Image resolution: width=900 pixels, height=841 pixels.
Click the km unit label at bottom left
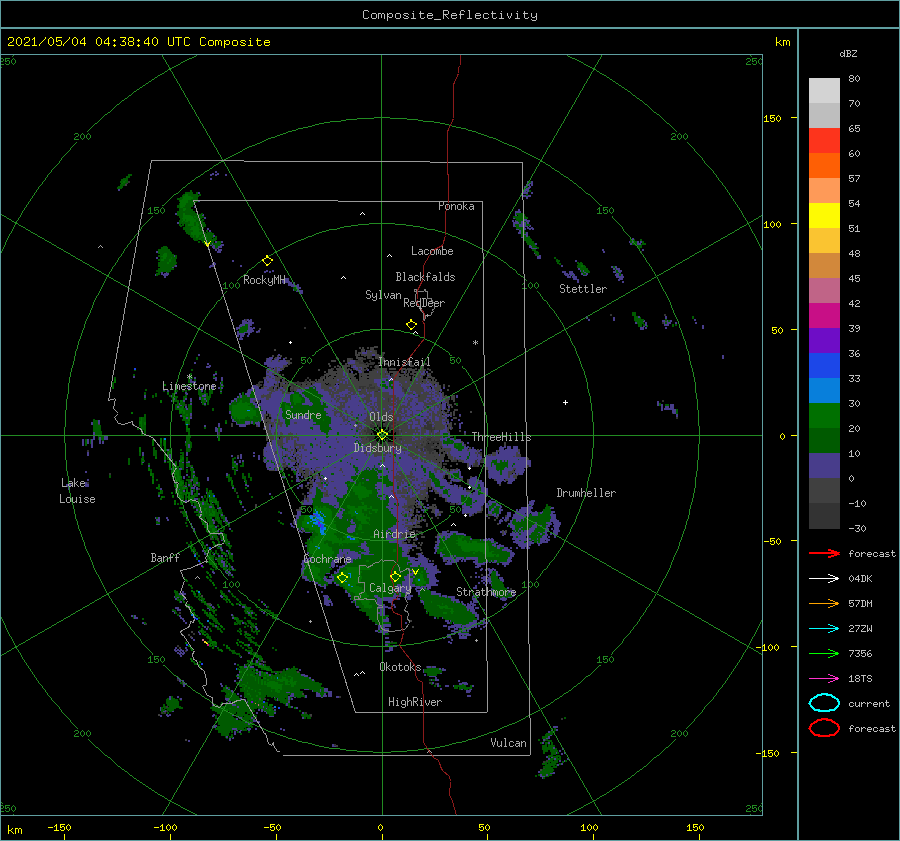(14, 830)
